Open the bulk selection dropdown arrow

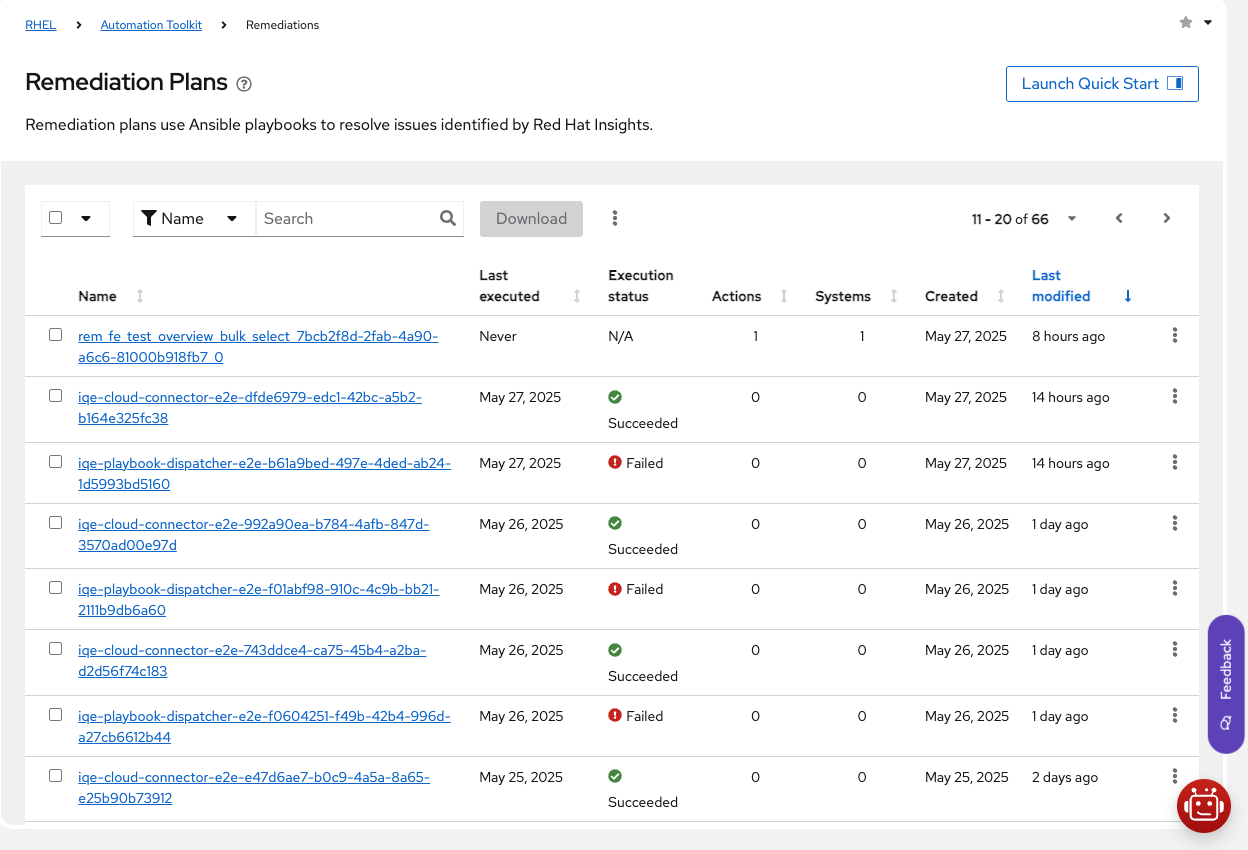88,218
